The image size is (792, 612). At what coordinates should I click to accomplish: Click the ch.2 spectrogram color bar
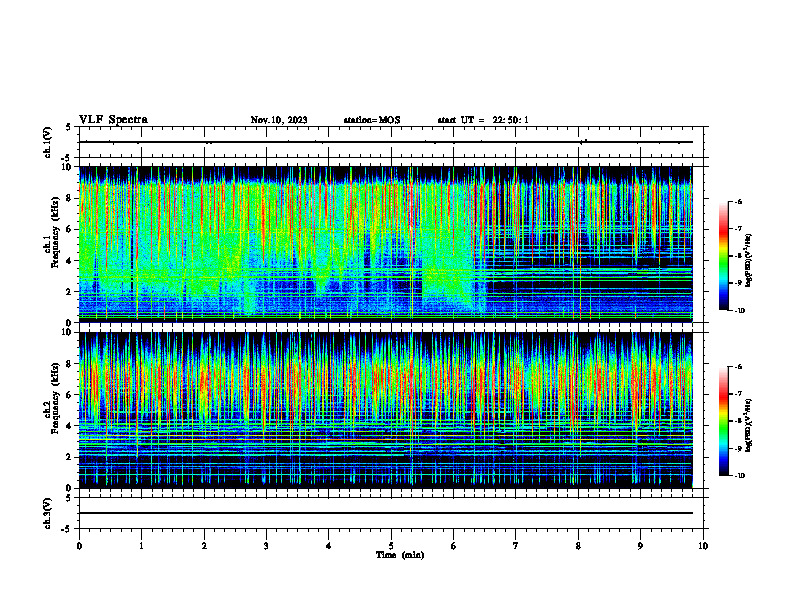[723, 421]
